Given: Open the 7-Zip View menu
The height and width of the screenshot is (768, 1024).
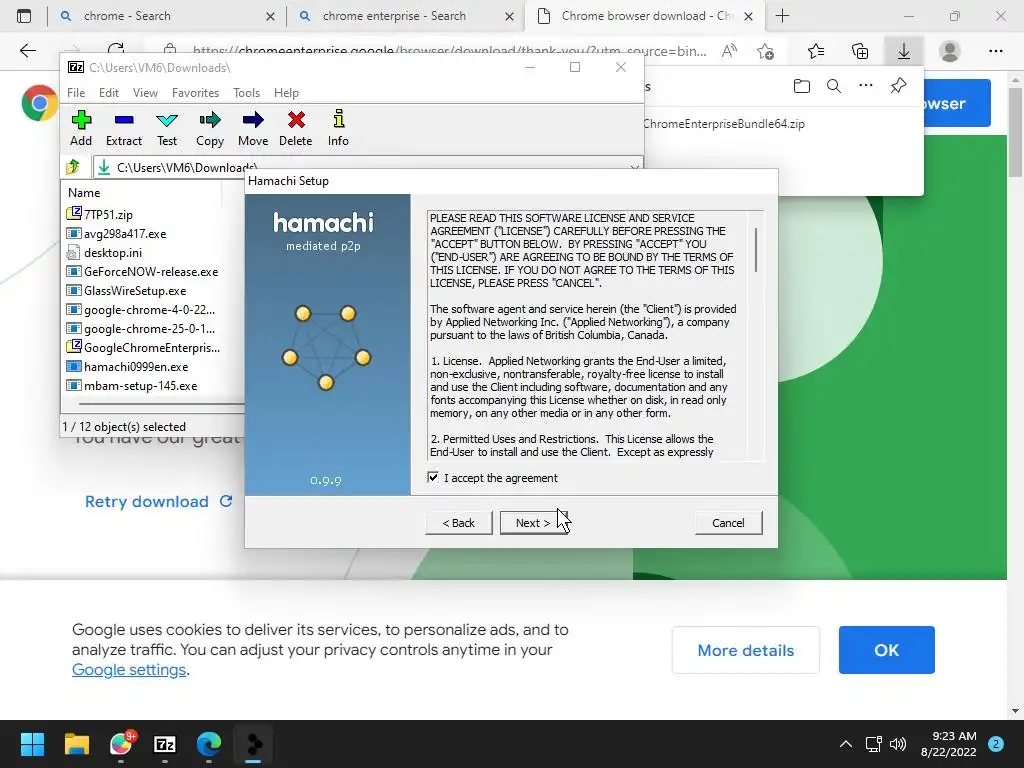Looking at the screenshot, I should [145, 93].
